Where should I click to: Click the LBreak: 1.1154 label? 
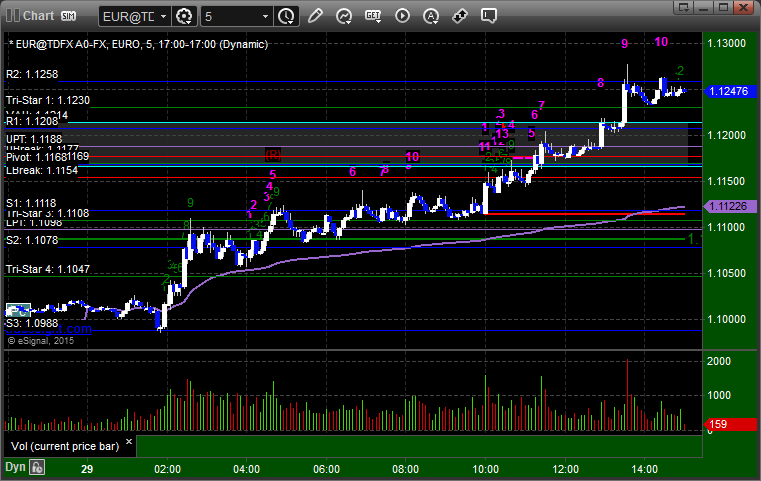42,170
